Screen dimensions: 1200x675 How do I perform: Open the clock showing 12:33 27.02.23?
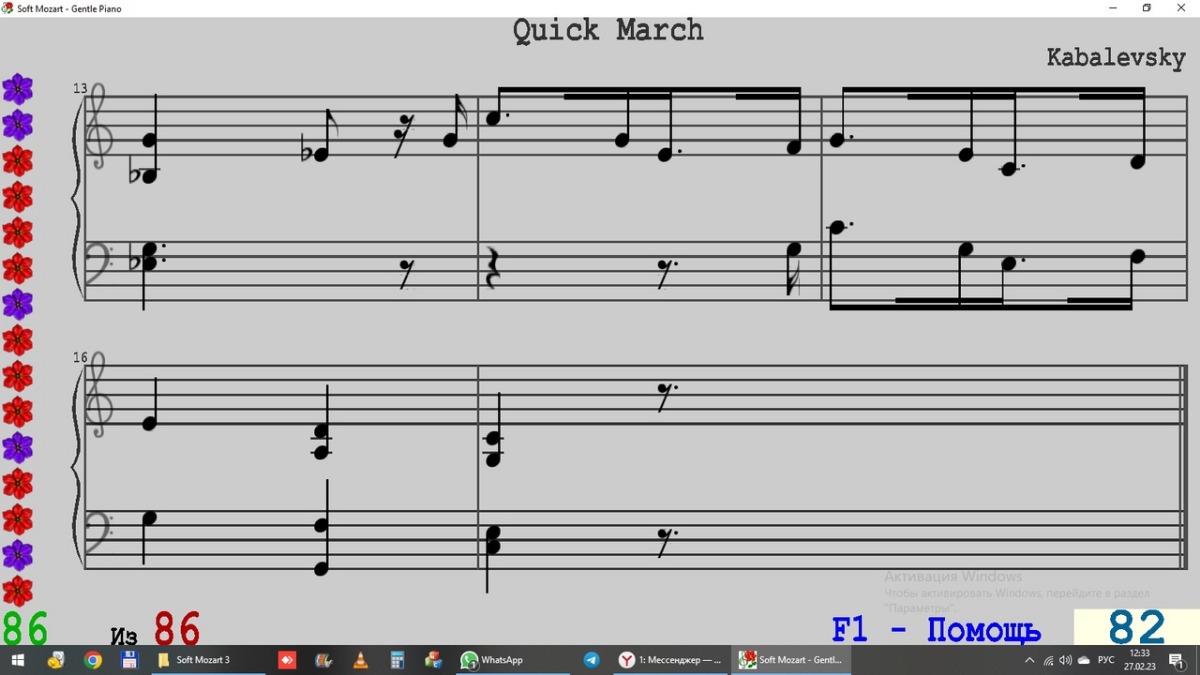pos(1138,660)
